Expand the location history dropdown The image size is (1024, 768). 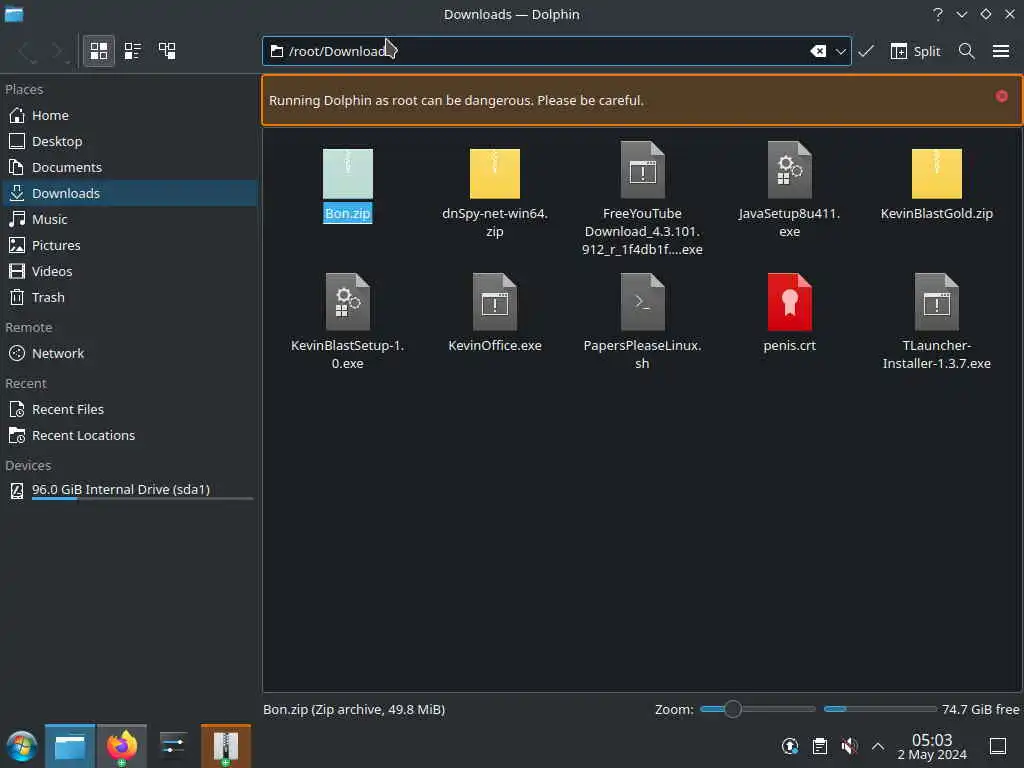[840, 51]
